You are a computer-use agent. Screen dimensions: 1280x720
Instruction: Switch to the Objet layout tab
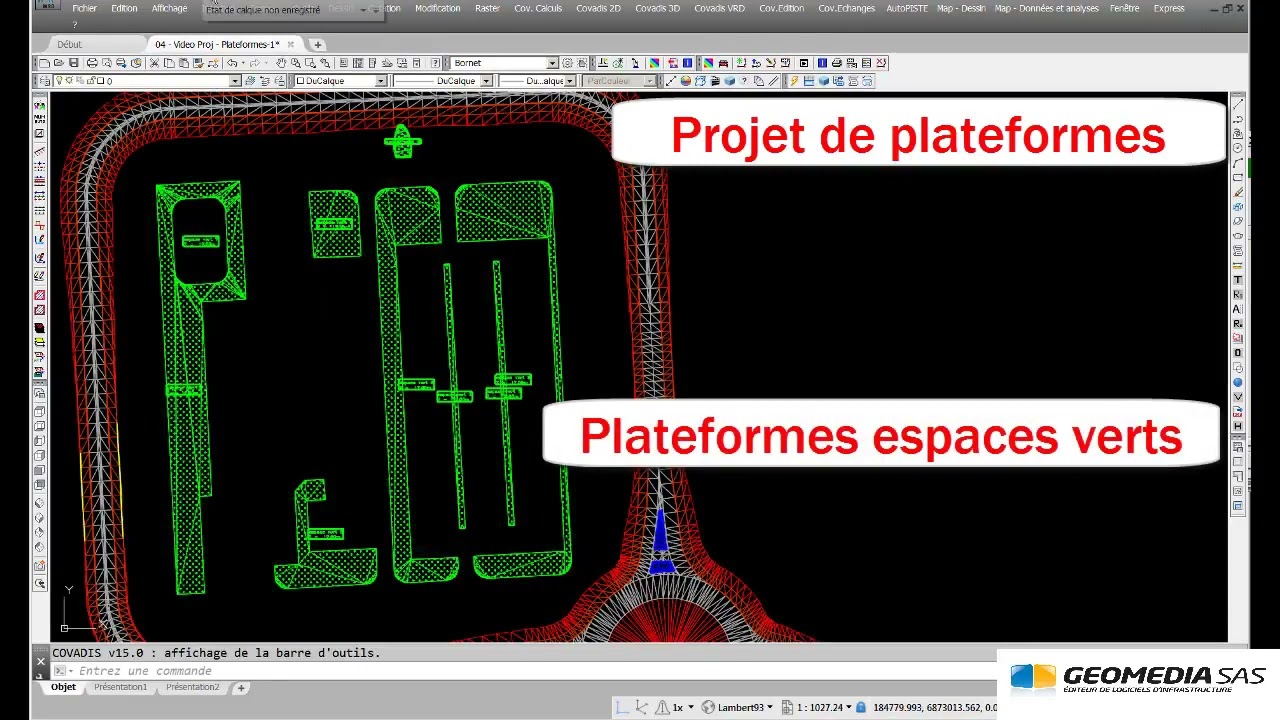pos(63,687)
